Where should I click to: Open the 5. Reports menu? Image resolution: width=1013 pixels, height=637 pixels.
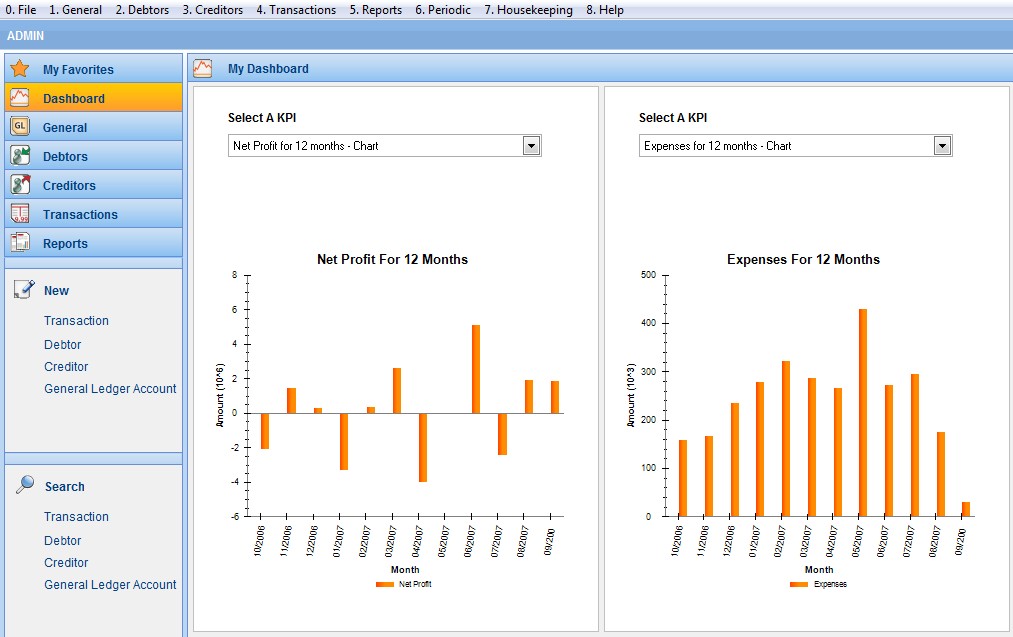[x=375, y=10]
